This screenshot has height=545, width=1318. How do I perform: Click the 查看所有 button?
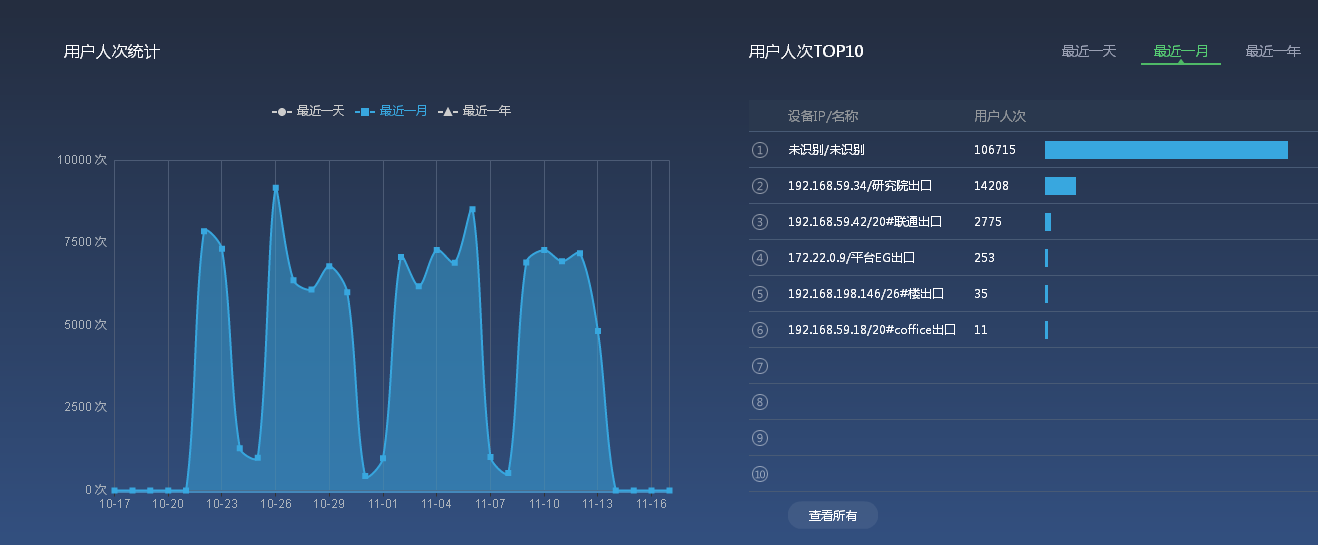click(832, 516)
